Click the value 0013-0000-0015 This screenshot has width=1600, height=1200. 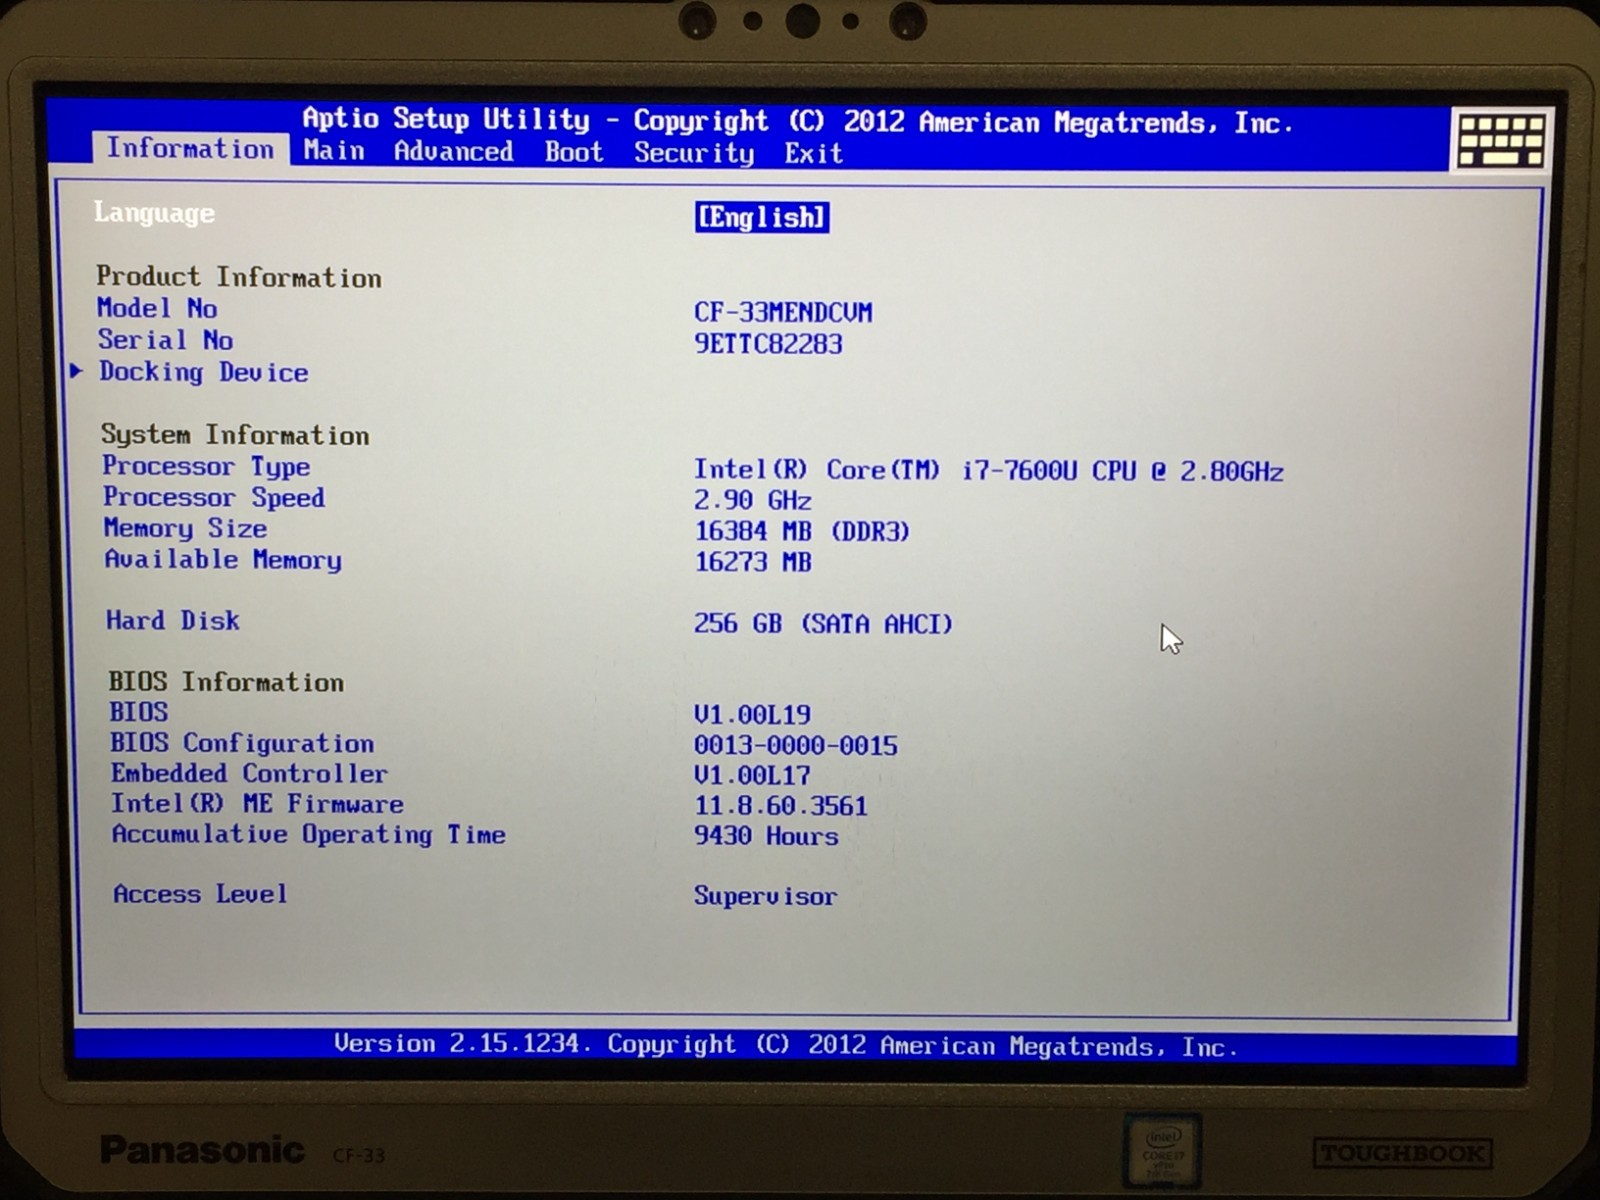pos(796,745)
